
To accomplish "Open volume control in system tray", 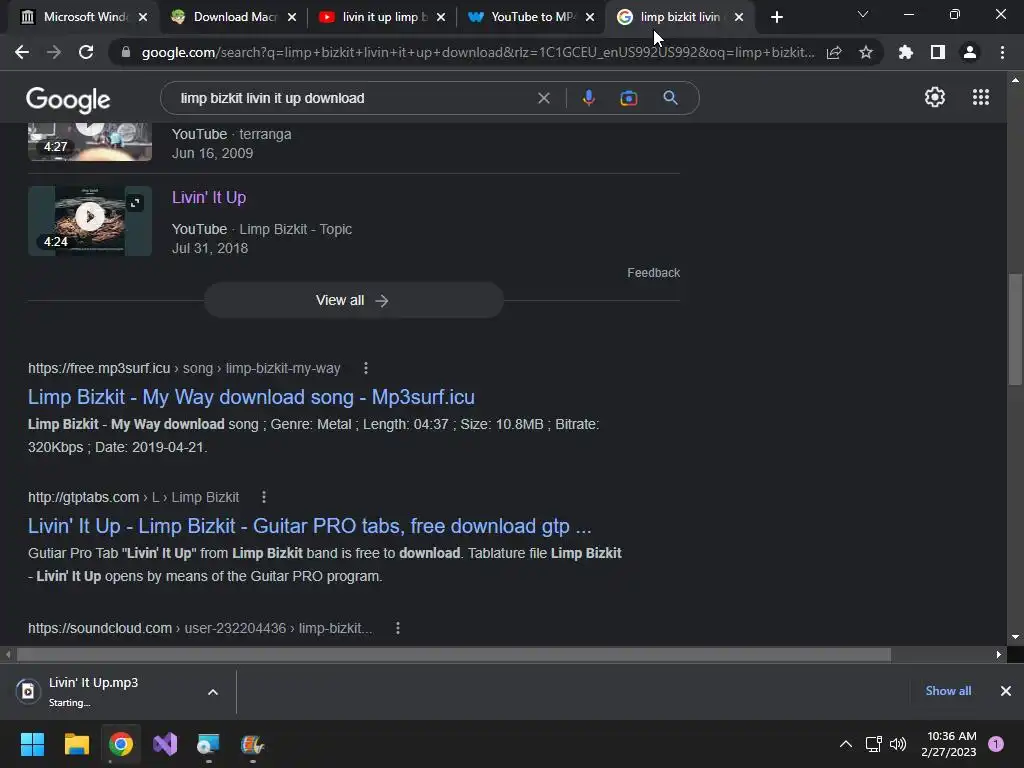I will click(898, 744).
